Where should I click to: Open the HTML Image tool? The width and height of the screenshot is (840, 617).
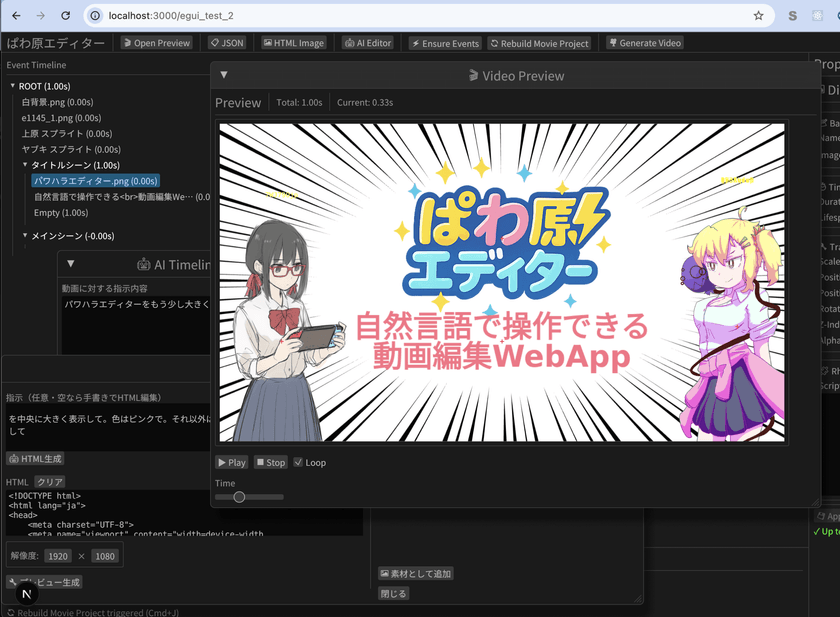click(x=294, y=43)
